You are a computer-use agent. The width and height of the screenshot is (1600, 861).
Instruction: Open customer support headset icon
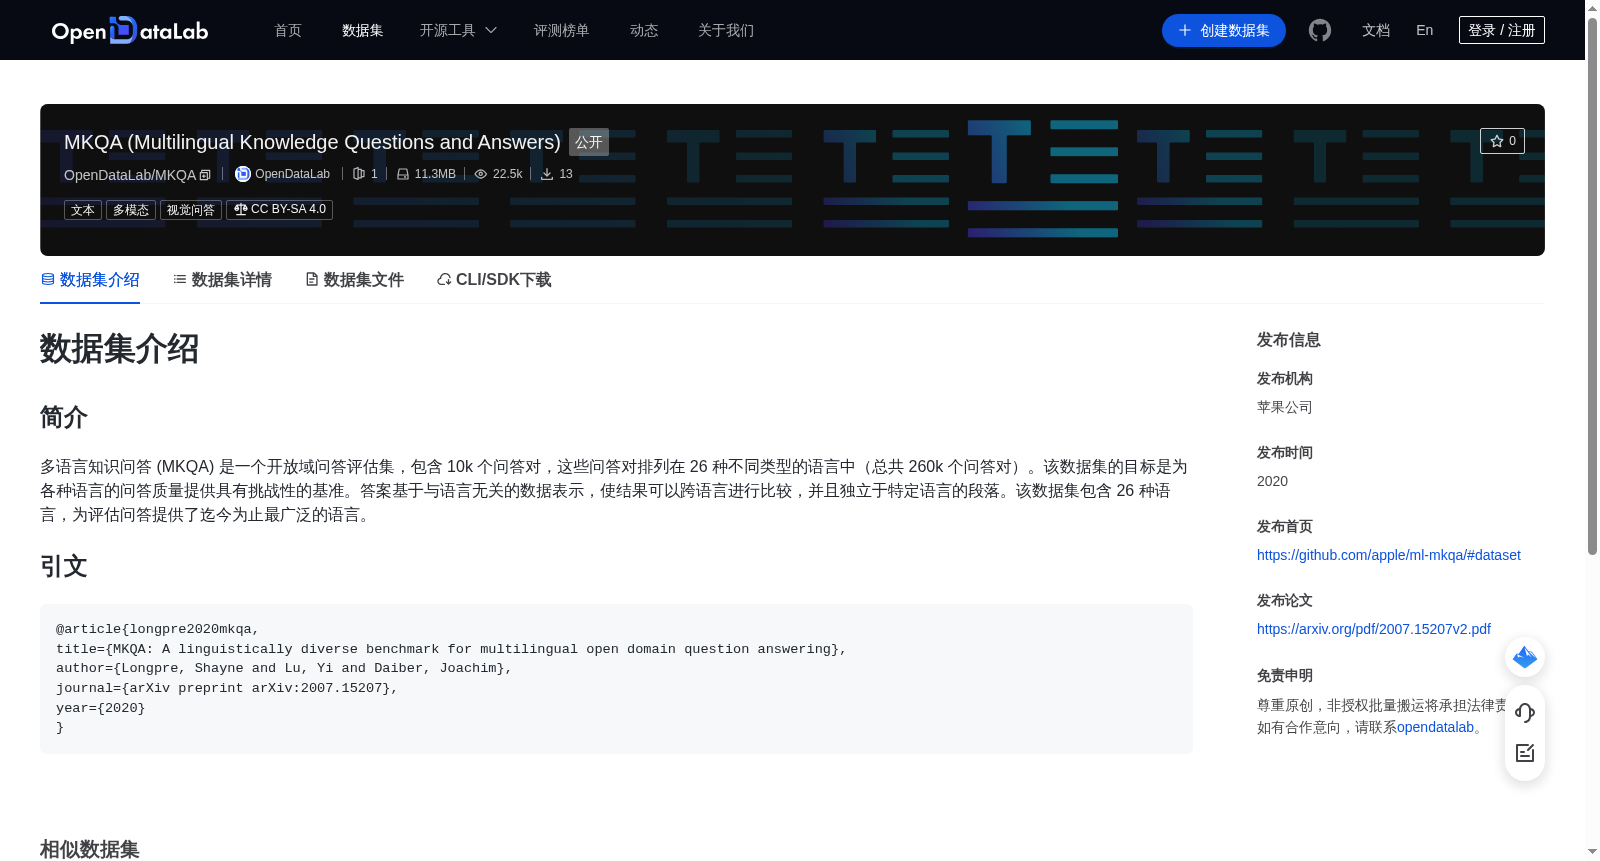(1525, 712)
